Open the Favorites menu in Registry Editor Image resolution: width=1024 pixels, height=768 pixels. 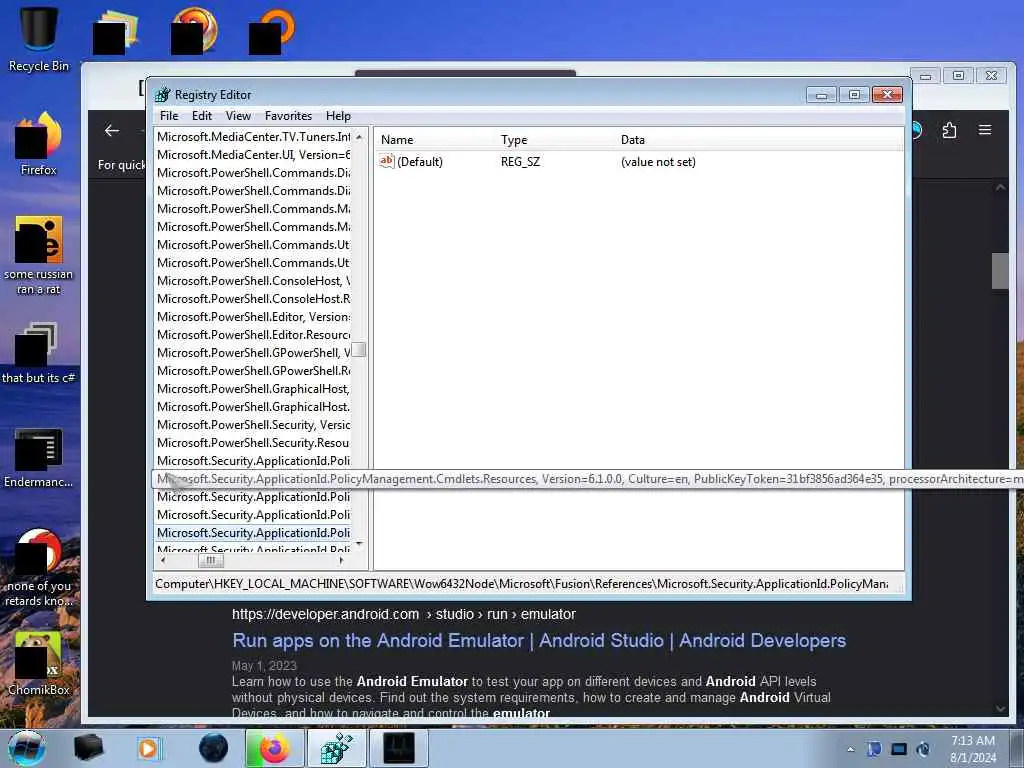pyautogui.click(x=288, y=116)
